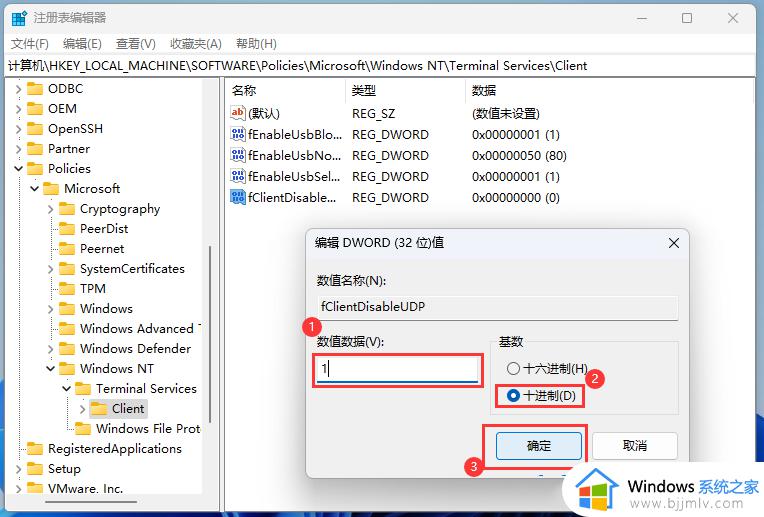Click the fClientDisable... DWORD value icon
The width and height of the screenshot is (764, 517).
click(238, 197)
